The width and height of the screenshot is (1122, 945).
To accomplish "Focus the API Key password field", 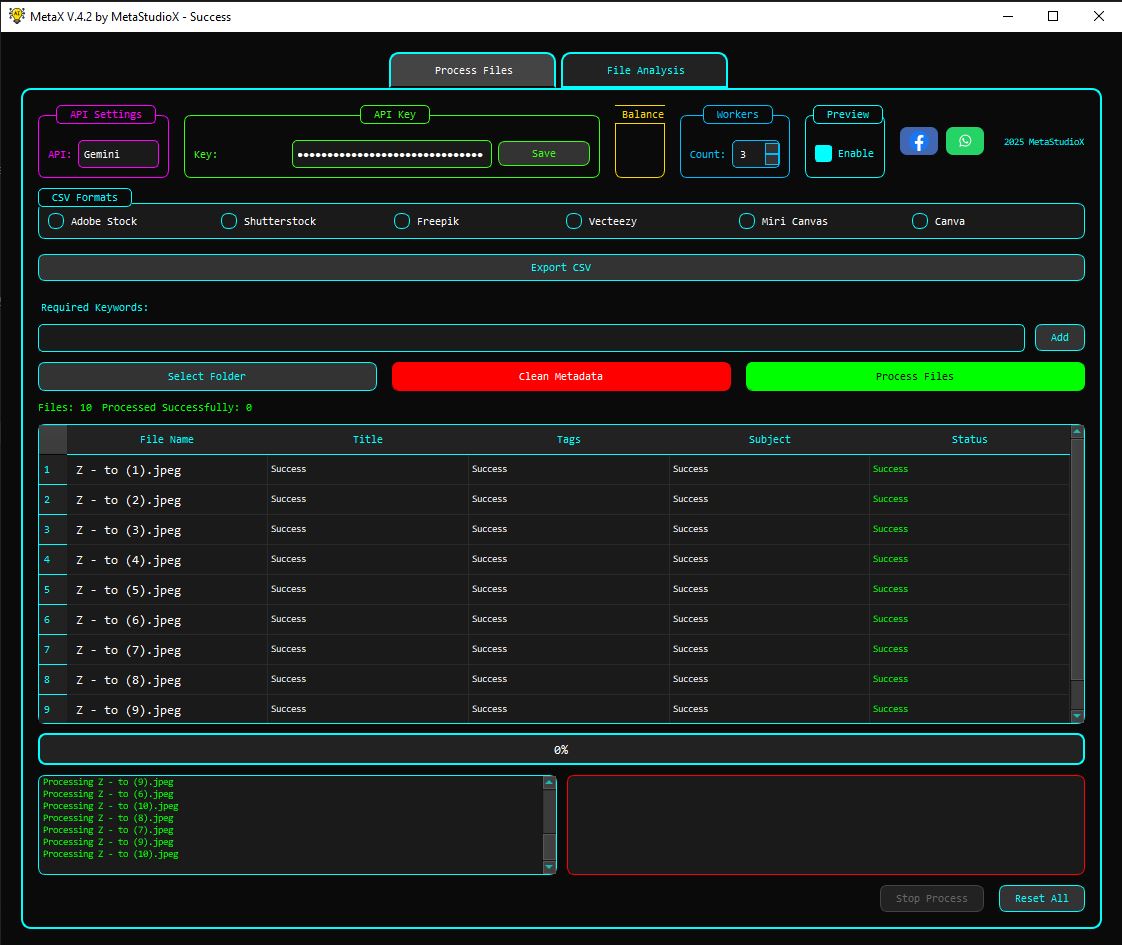I will point(391,154).
